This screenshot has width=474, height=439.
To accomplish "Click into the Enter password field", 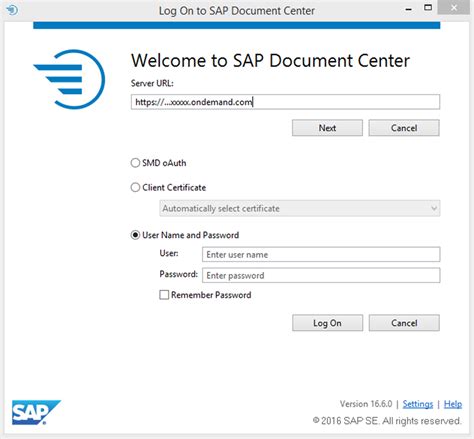I will pyautogui.click(x=321, y=275).
